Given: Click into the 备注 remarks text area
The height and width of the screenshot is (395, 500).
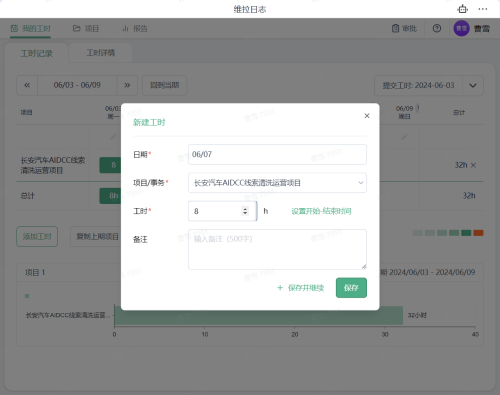Looking at the screenshot, I should 277,249.
